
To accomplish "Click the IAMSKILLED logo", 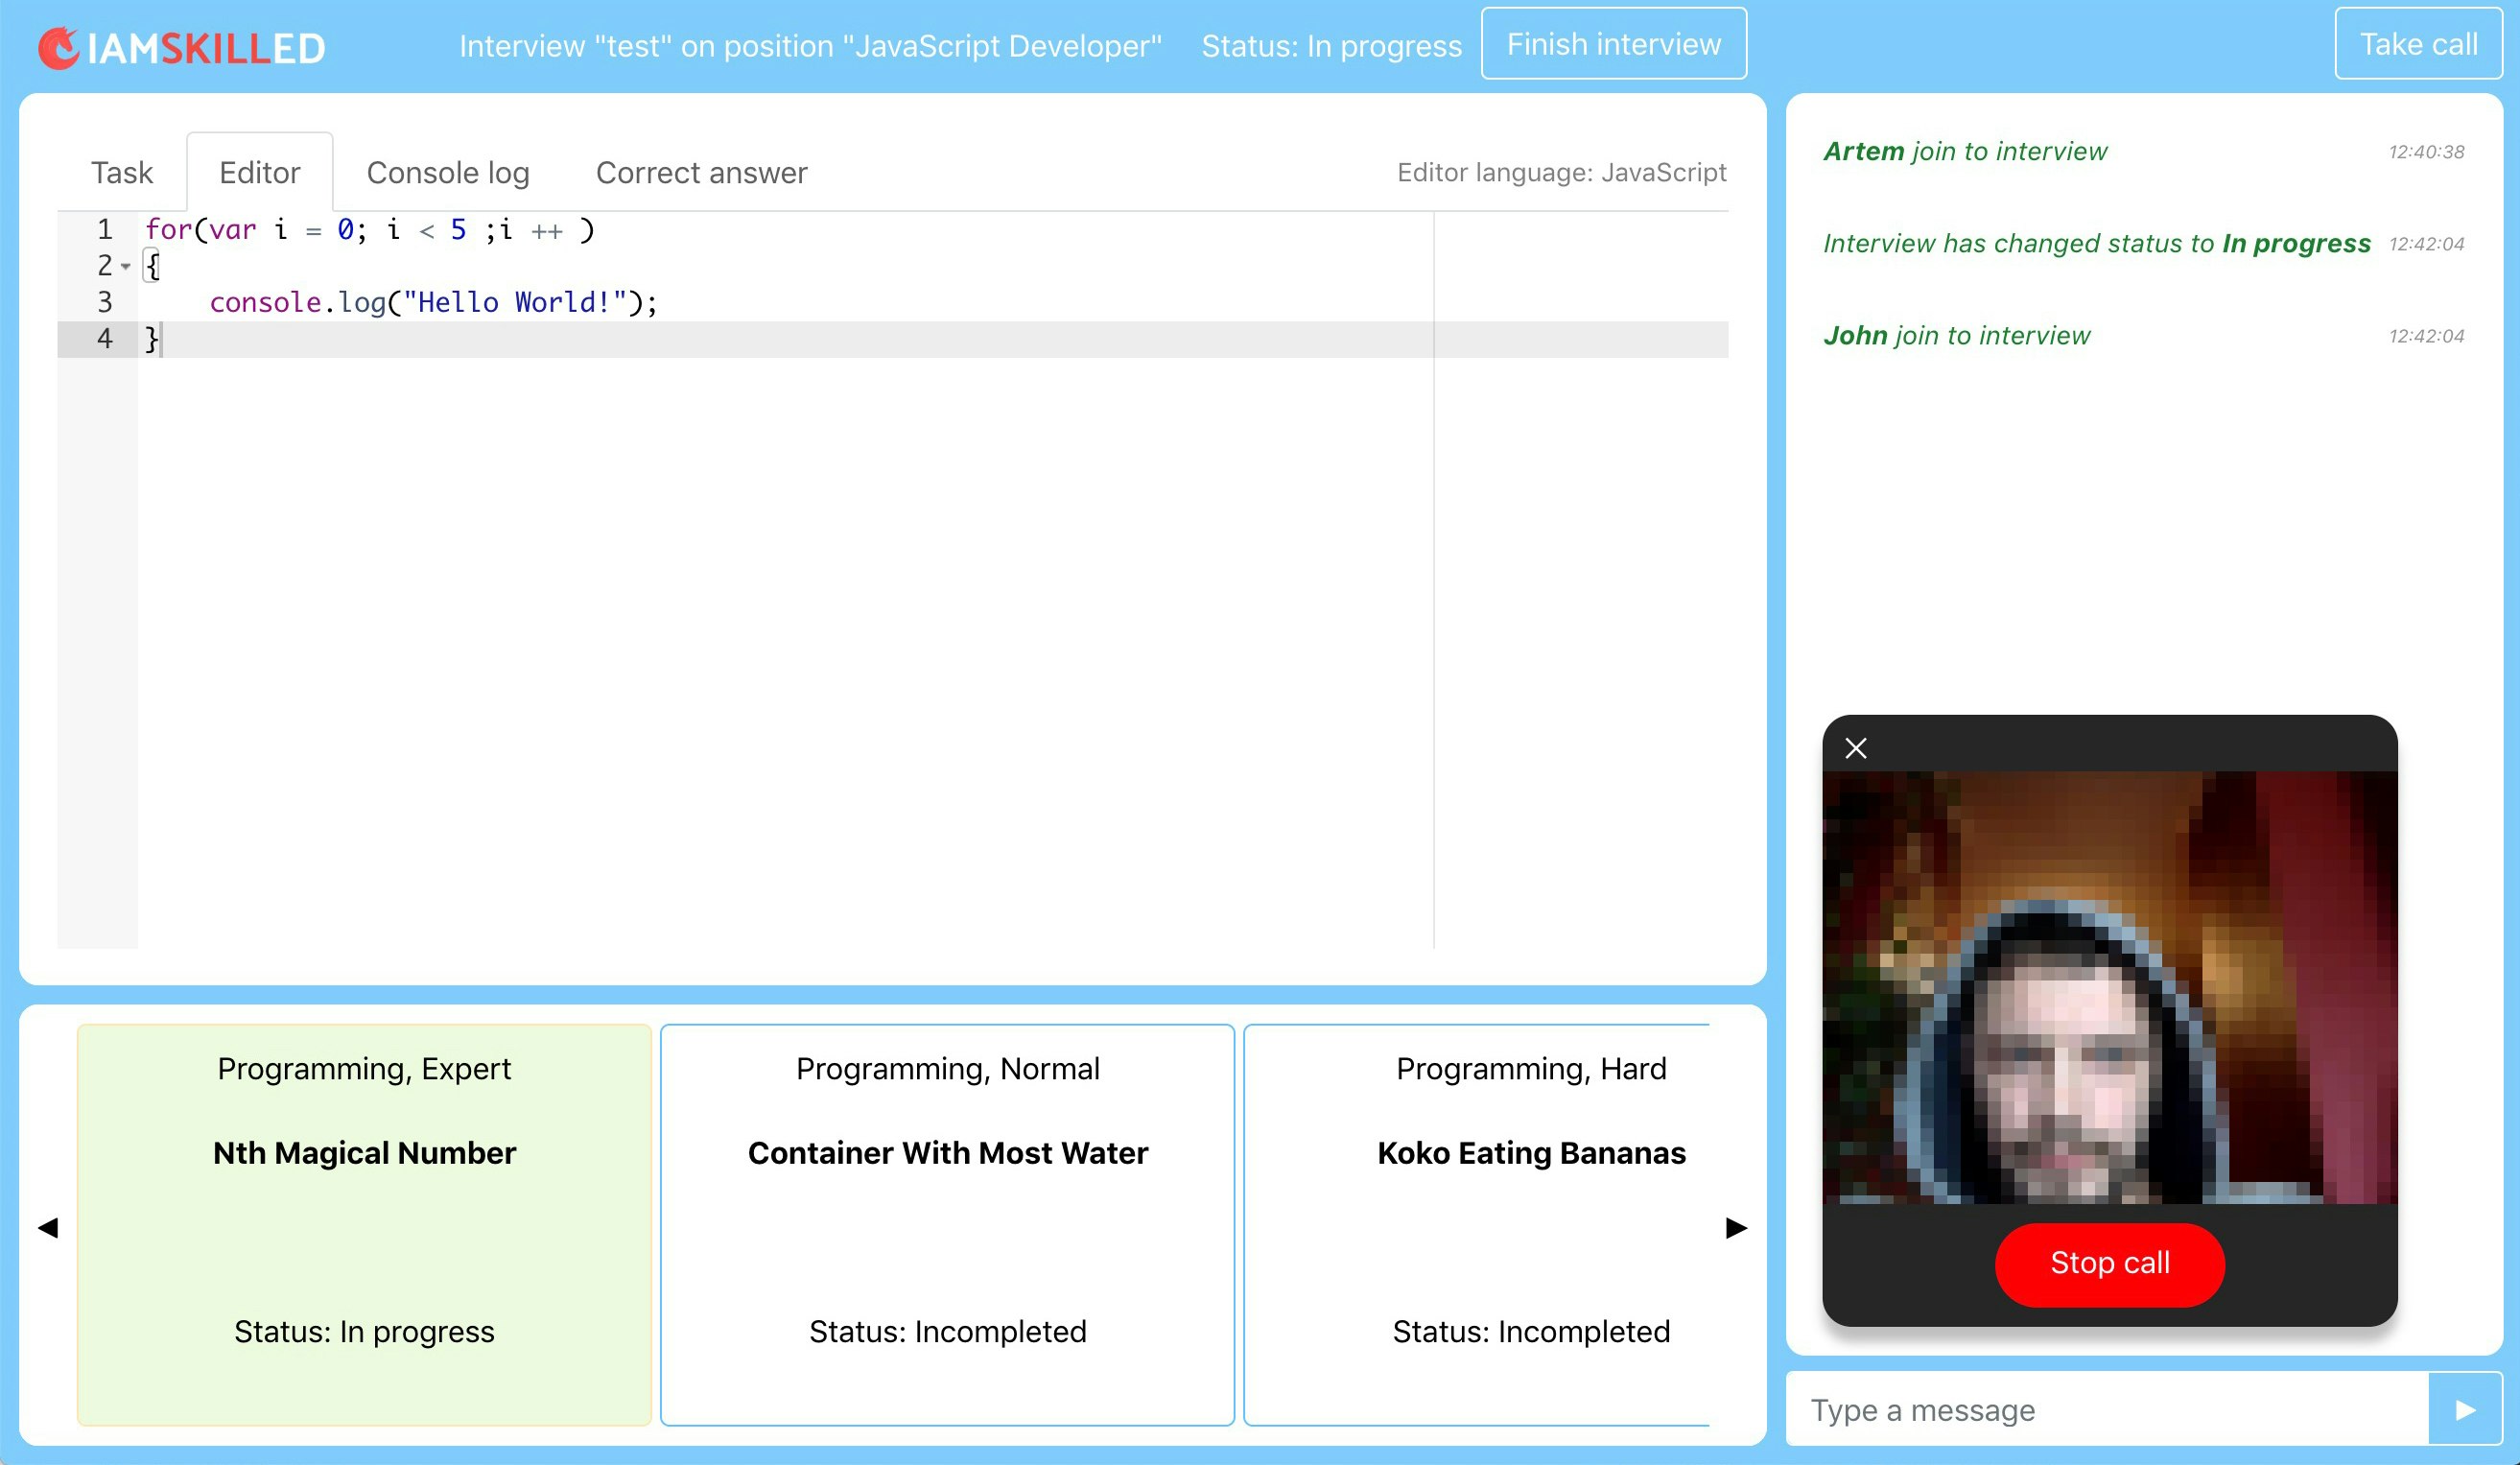I will (182, 47).
